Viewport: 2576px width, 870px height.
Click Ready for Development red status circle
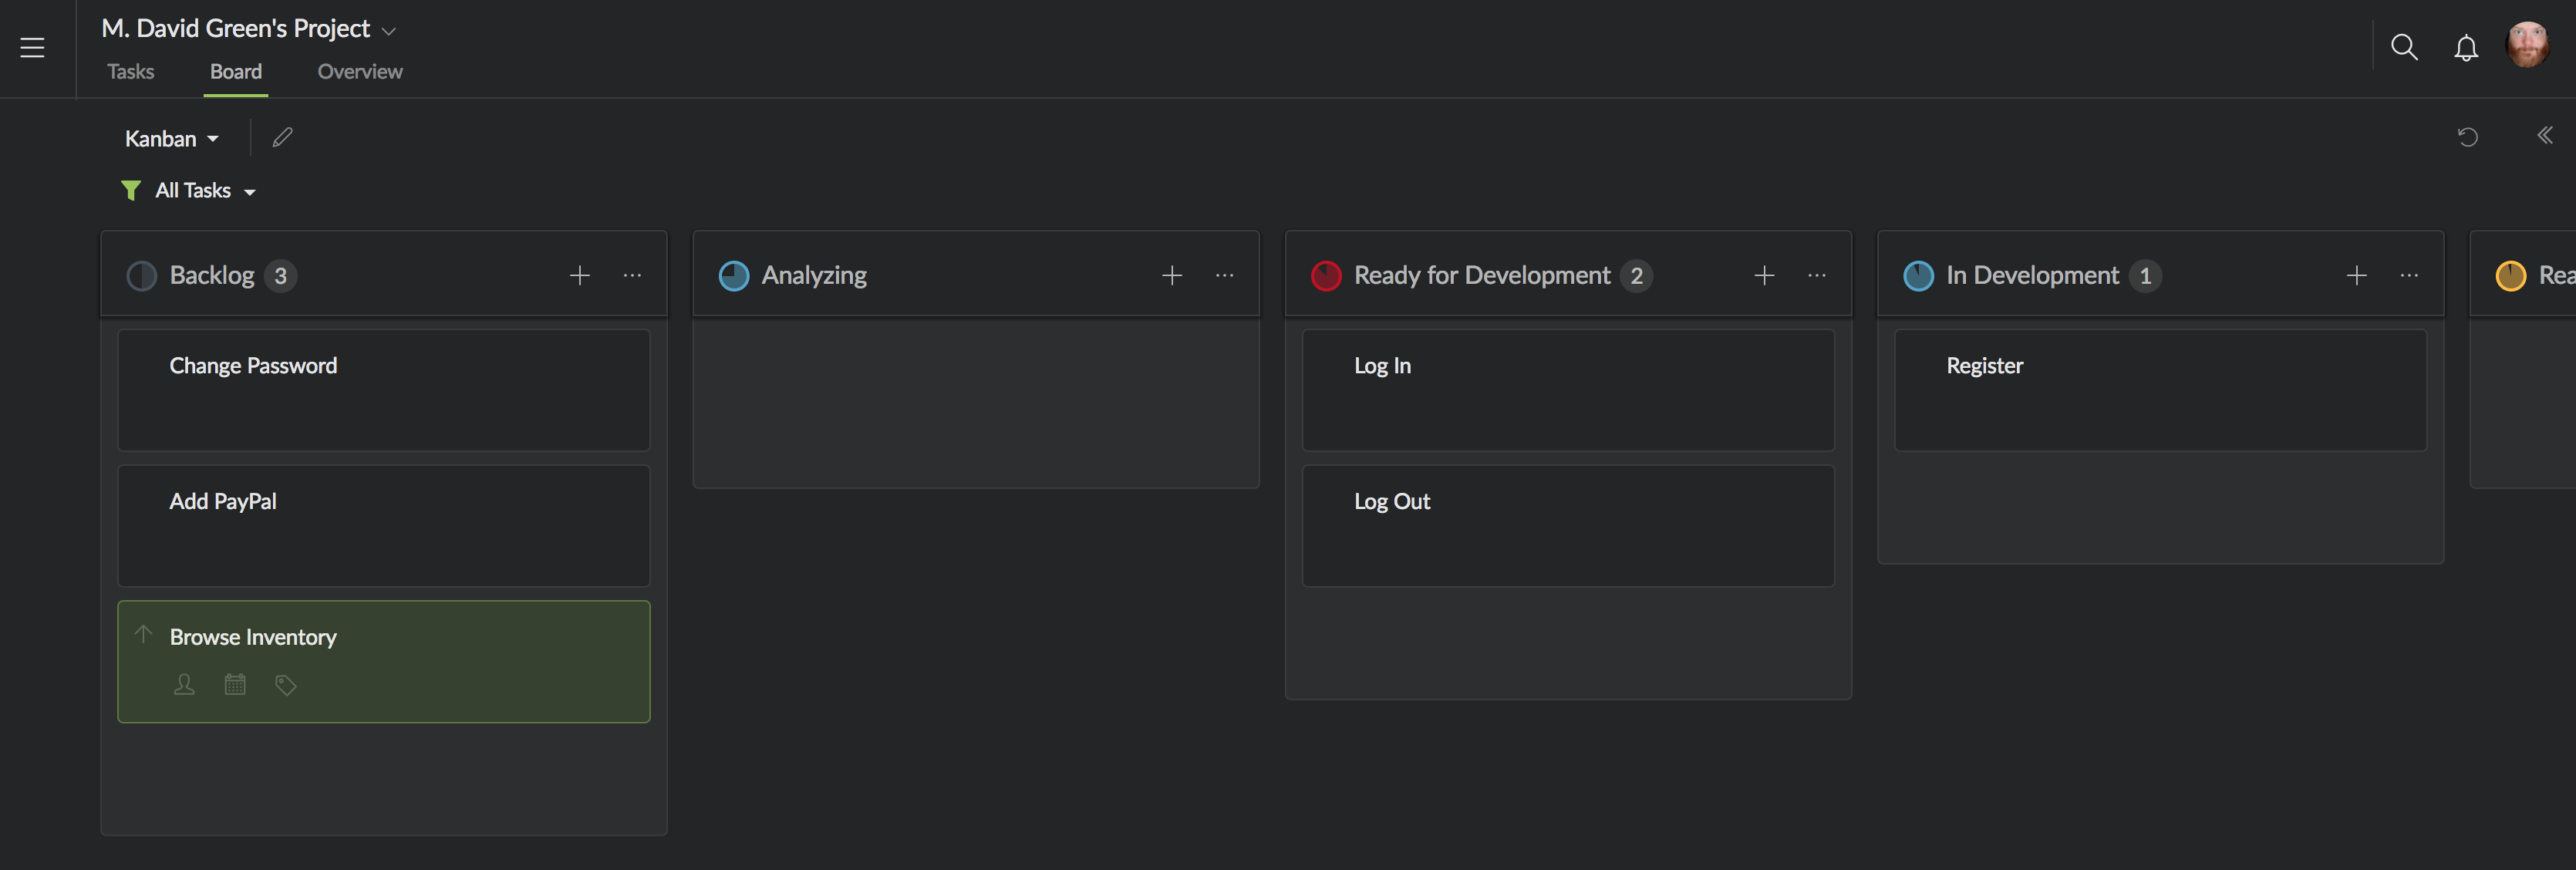point(1325,276)
